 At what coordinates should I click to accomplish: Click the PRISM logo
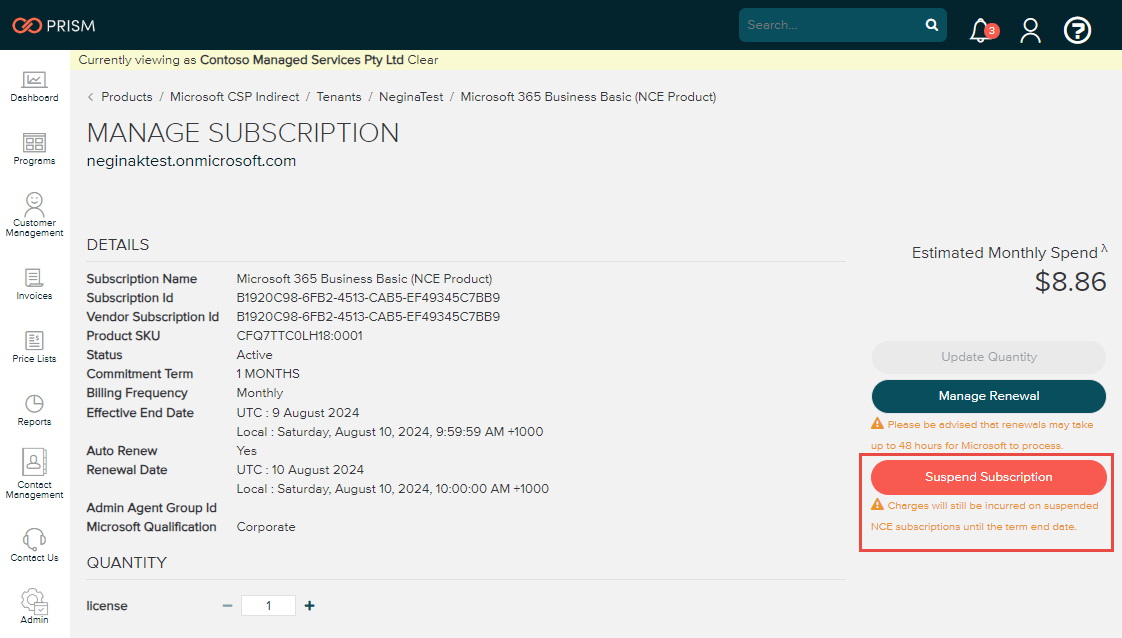[x=54, y=26]
